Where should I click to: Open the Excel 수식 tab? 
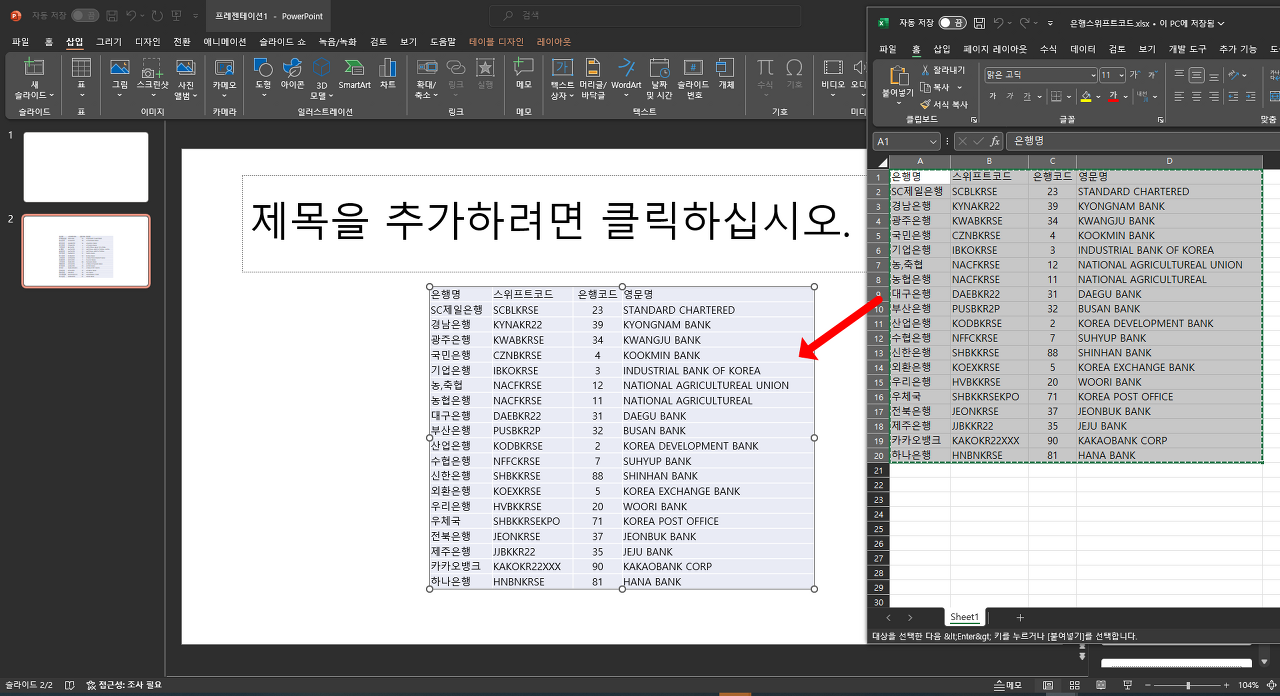pyautogui.click(x=1048, y=49)
